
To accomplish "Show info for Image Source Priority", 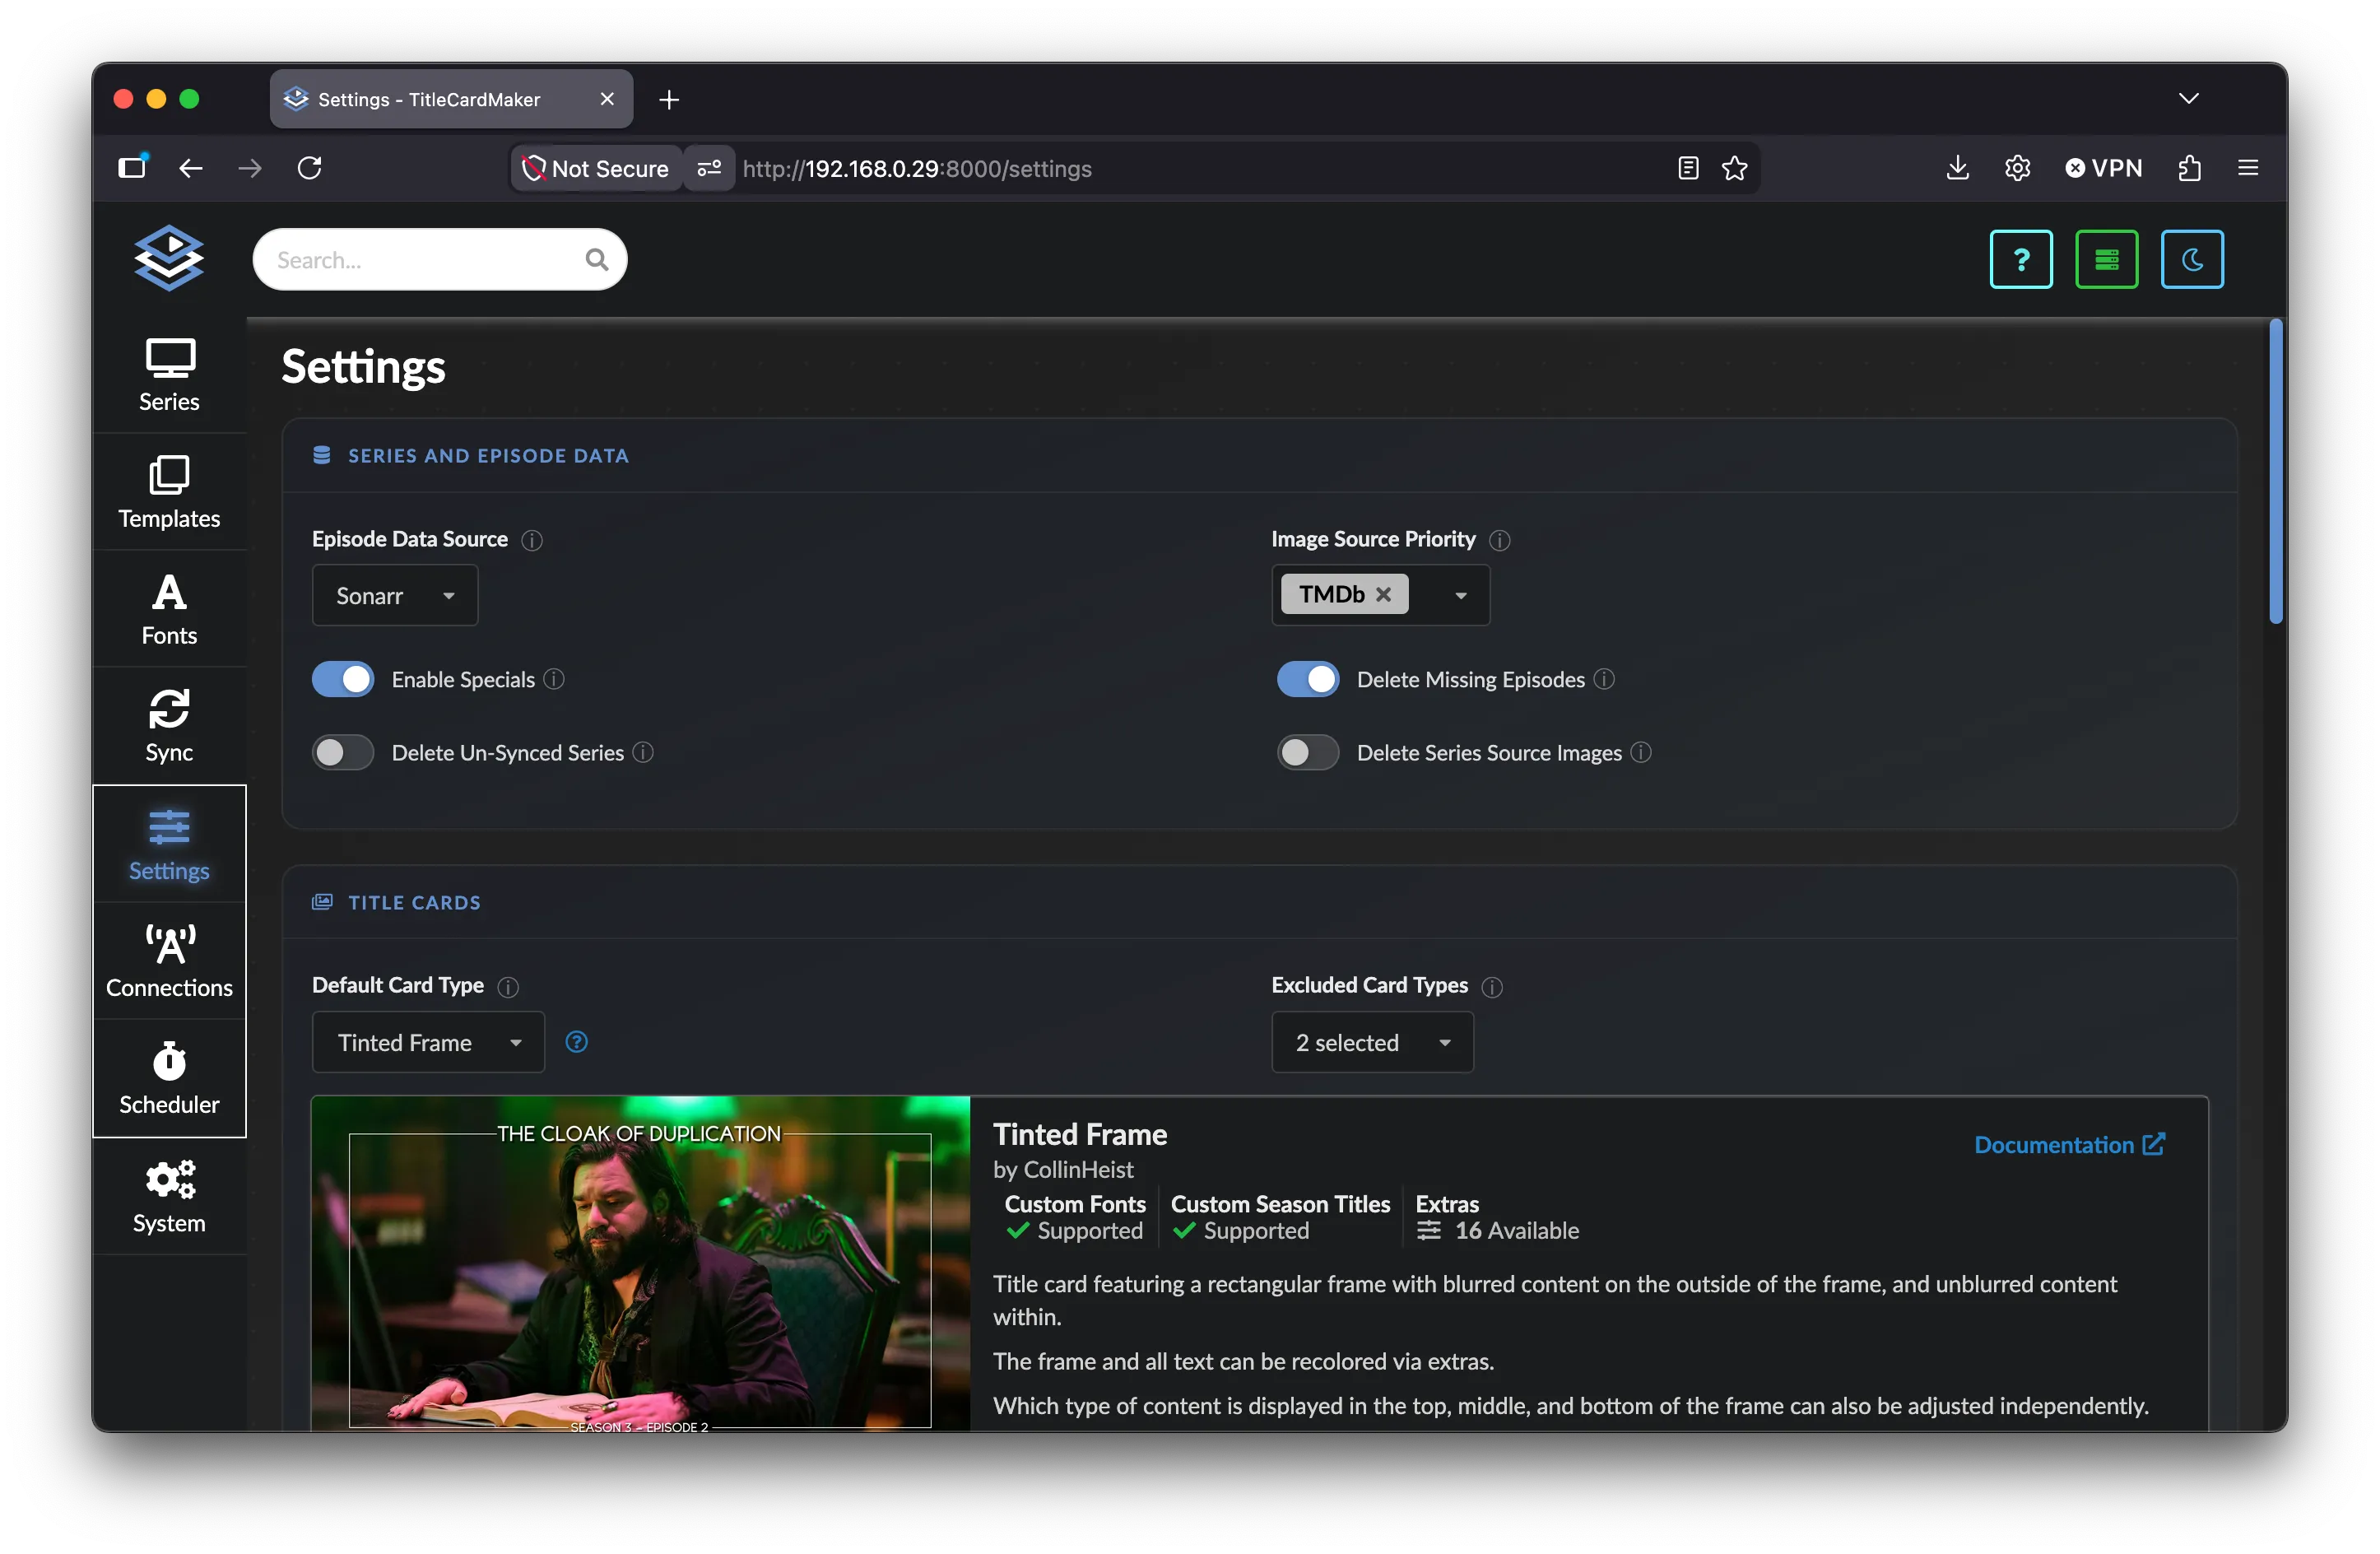I will click(1500, 540).
